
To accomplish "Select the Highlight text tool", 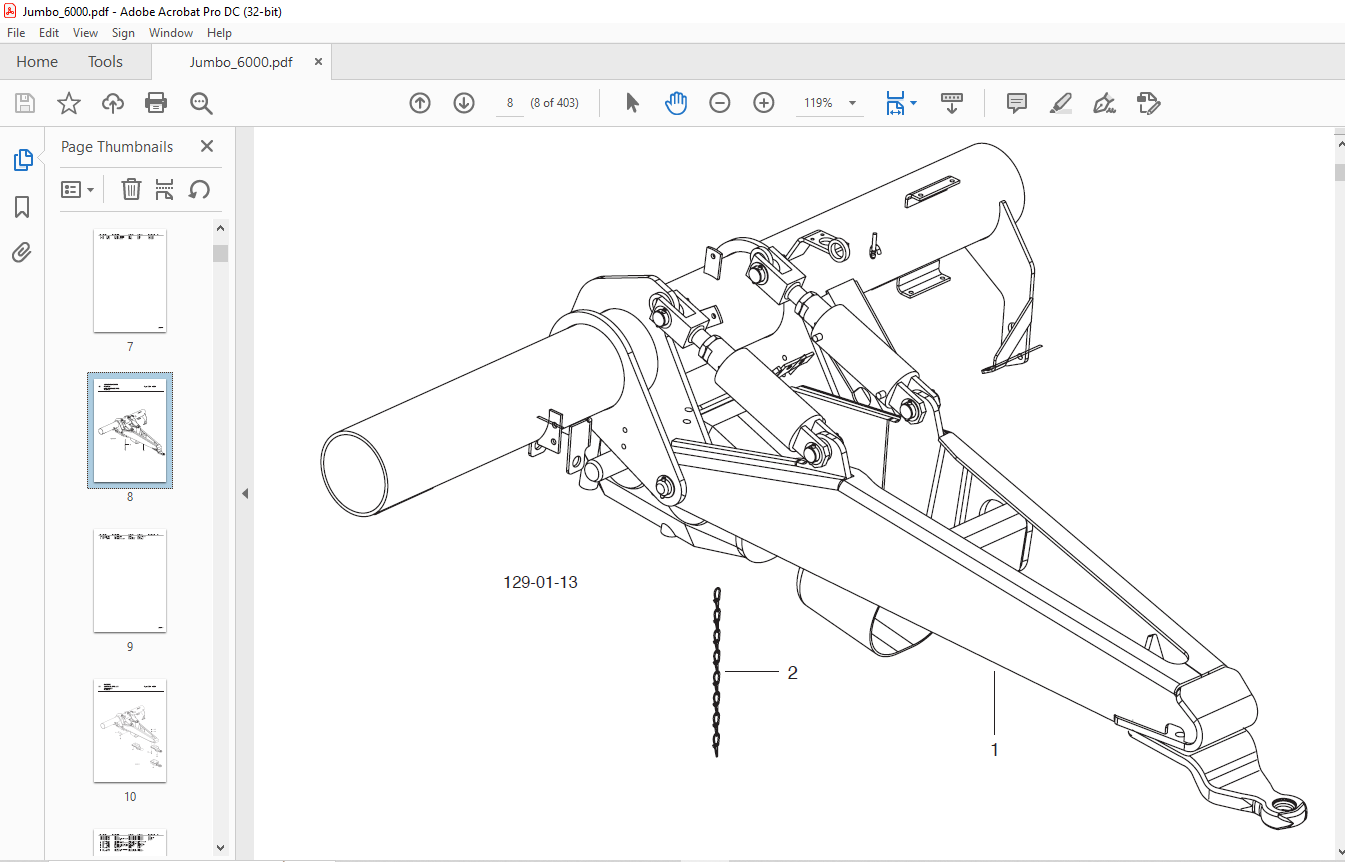I will 1060,103.
